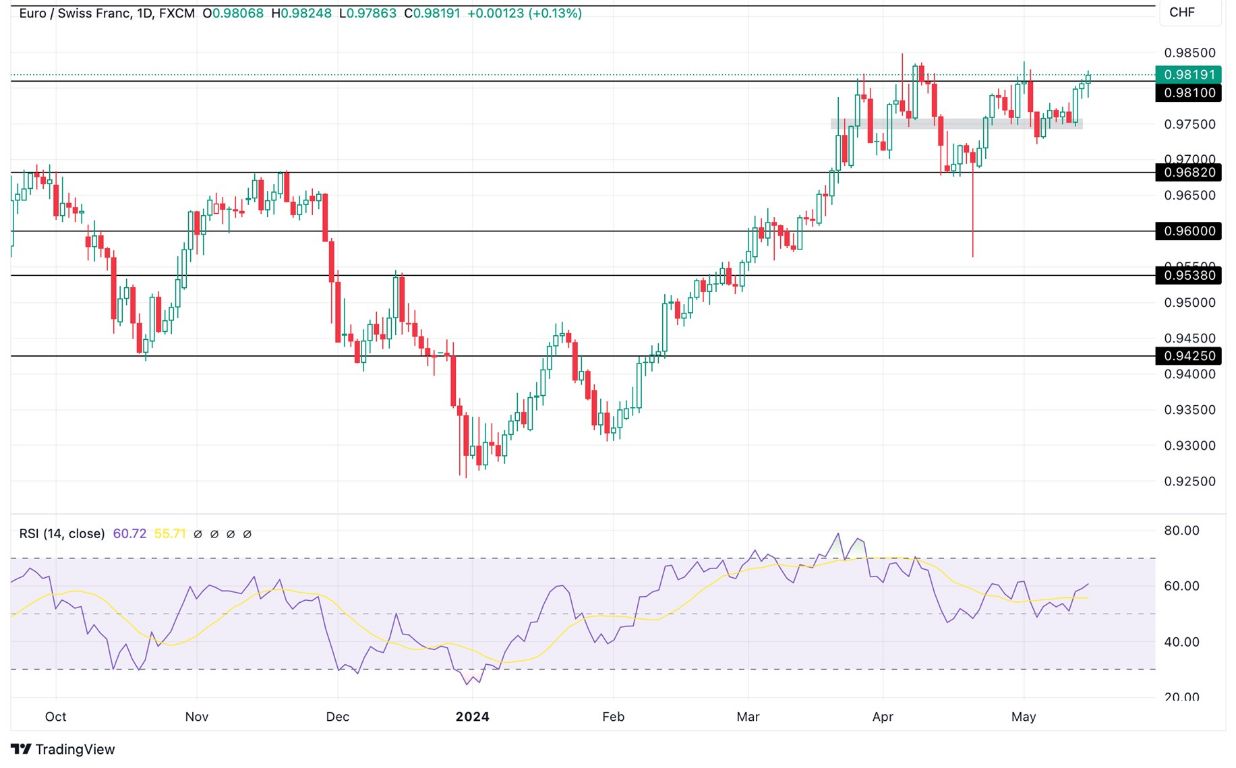The height and width of the screenshot is (768, 1236).
Task: Select the horizontal line label 0.98100
Action: click(x=1189, y=92)
